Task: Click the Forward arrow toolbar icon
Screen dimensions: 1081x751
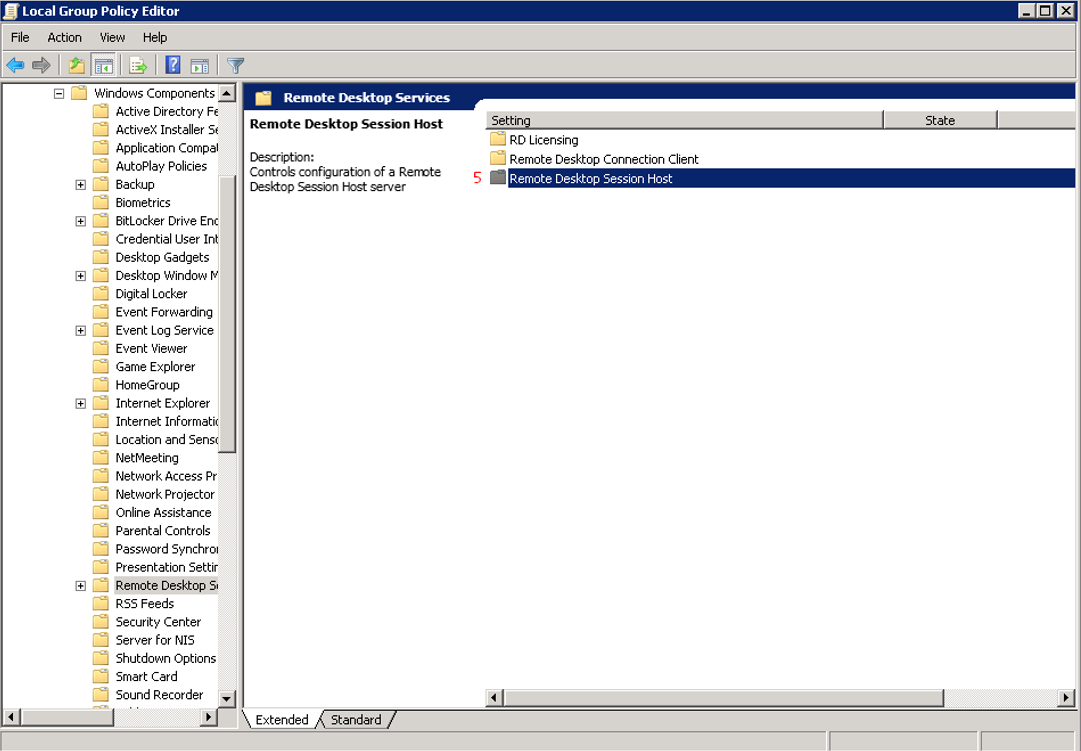Action: 41,66
